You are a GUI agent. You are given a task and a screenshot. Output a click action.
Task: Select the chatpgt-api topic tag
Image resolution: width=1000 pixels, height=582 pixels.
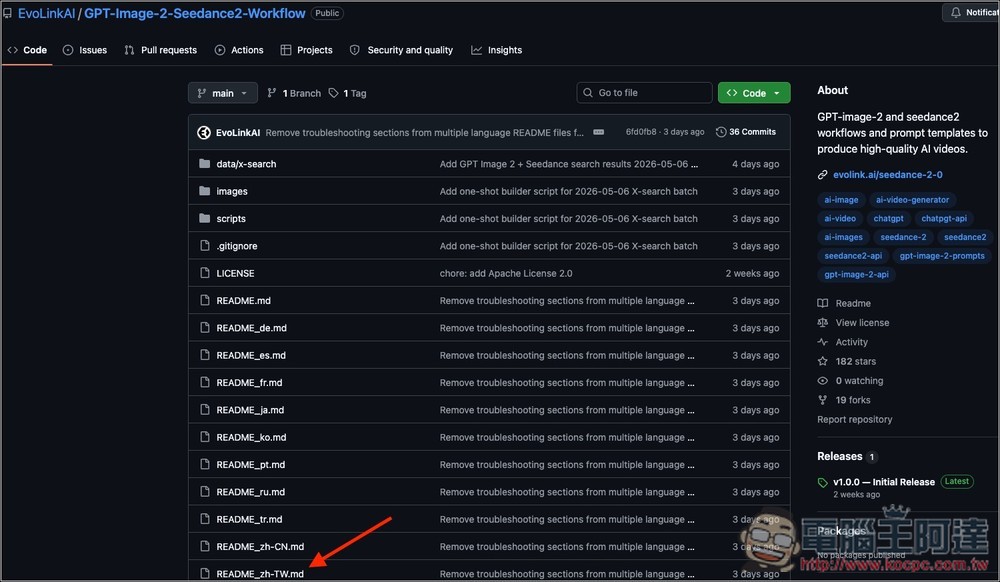pos(944,219)
